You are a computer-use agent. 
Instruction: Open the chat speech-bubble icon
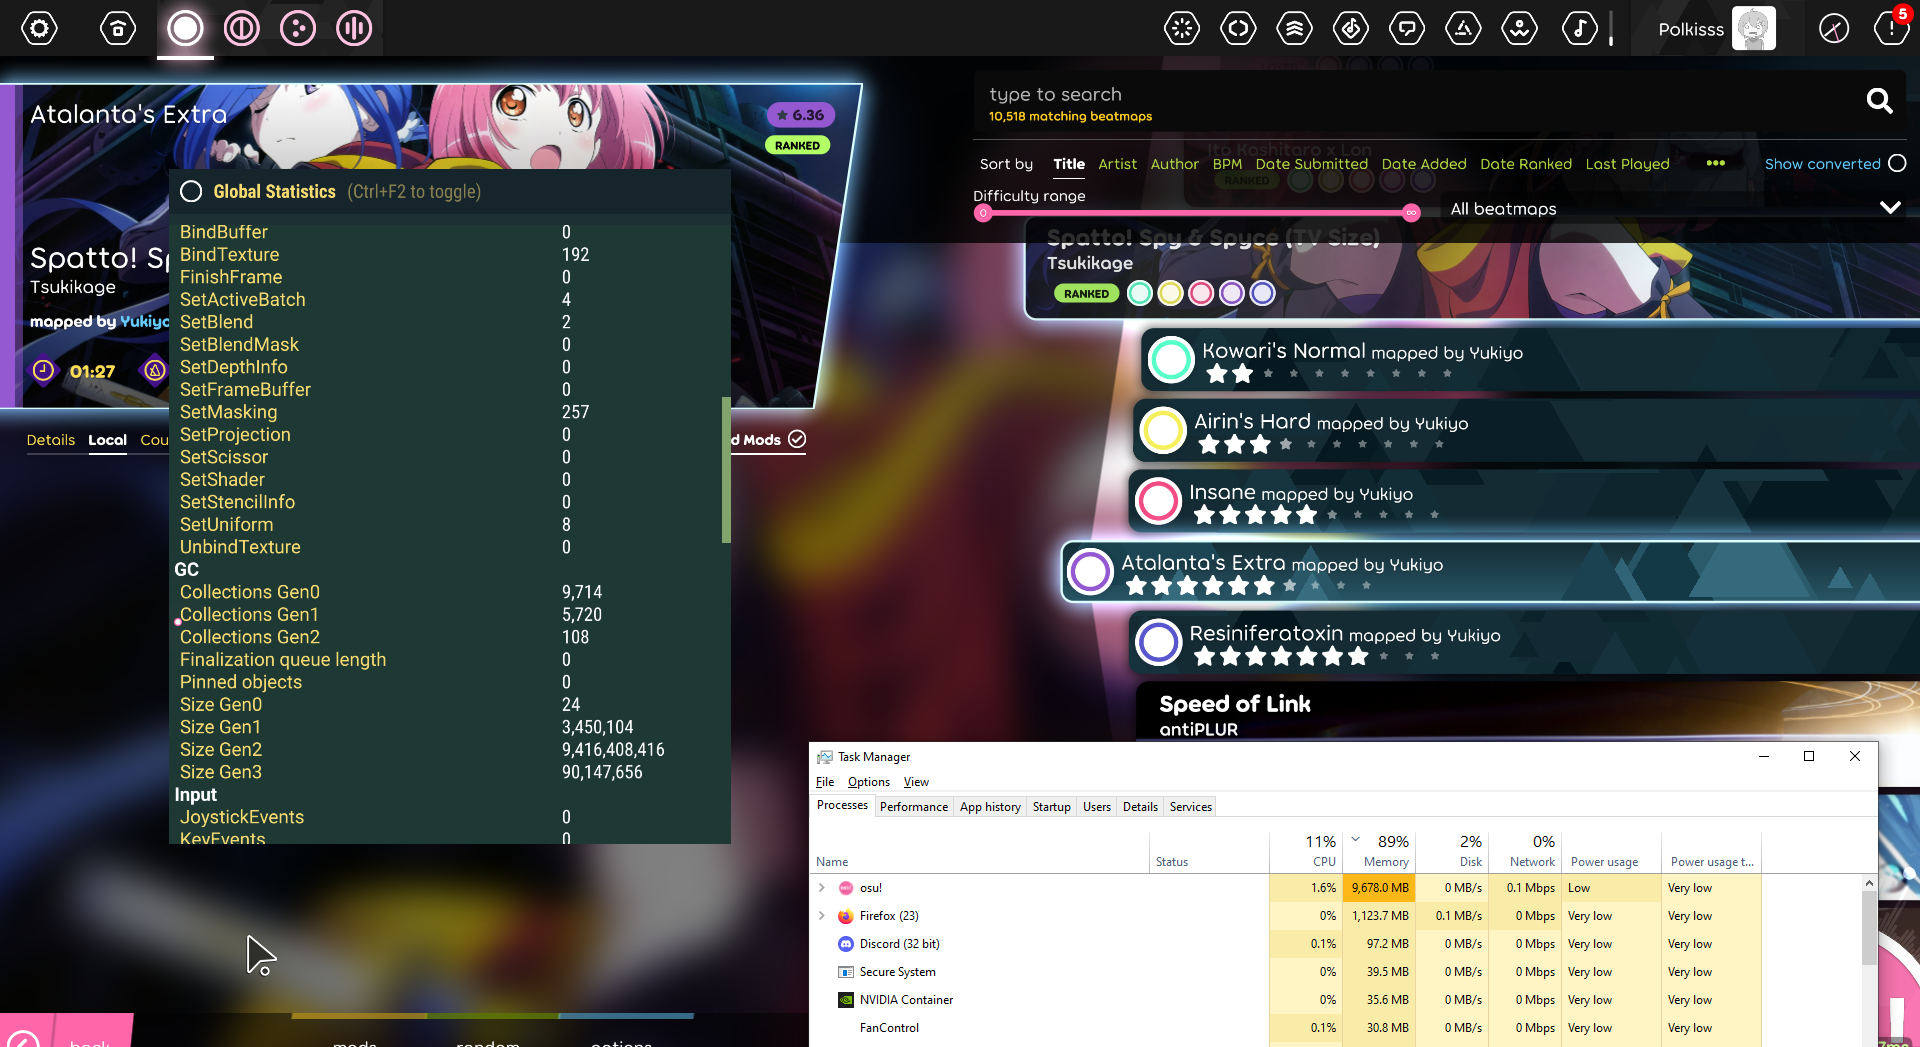pos(1407,28)
